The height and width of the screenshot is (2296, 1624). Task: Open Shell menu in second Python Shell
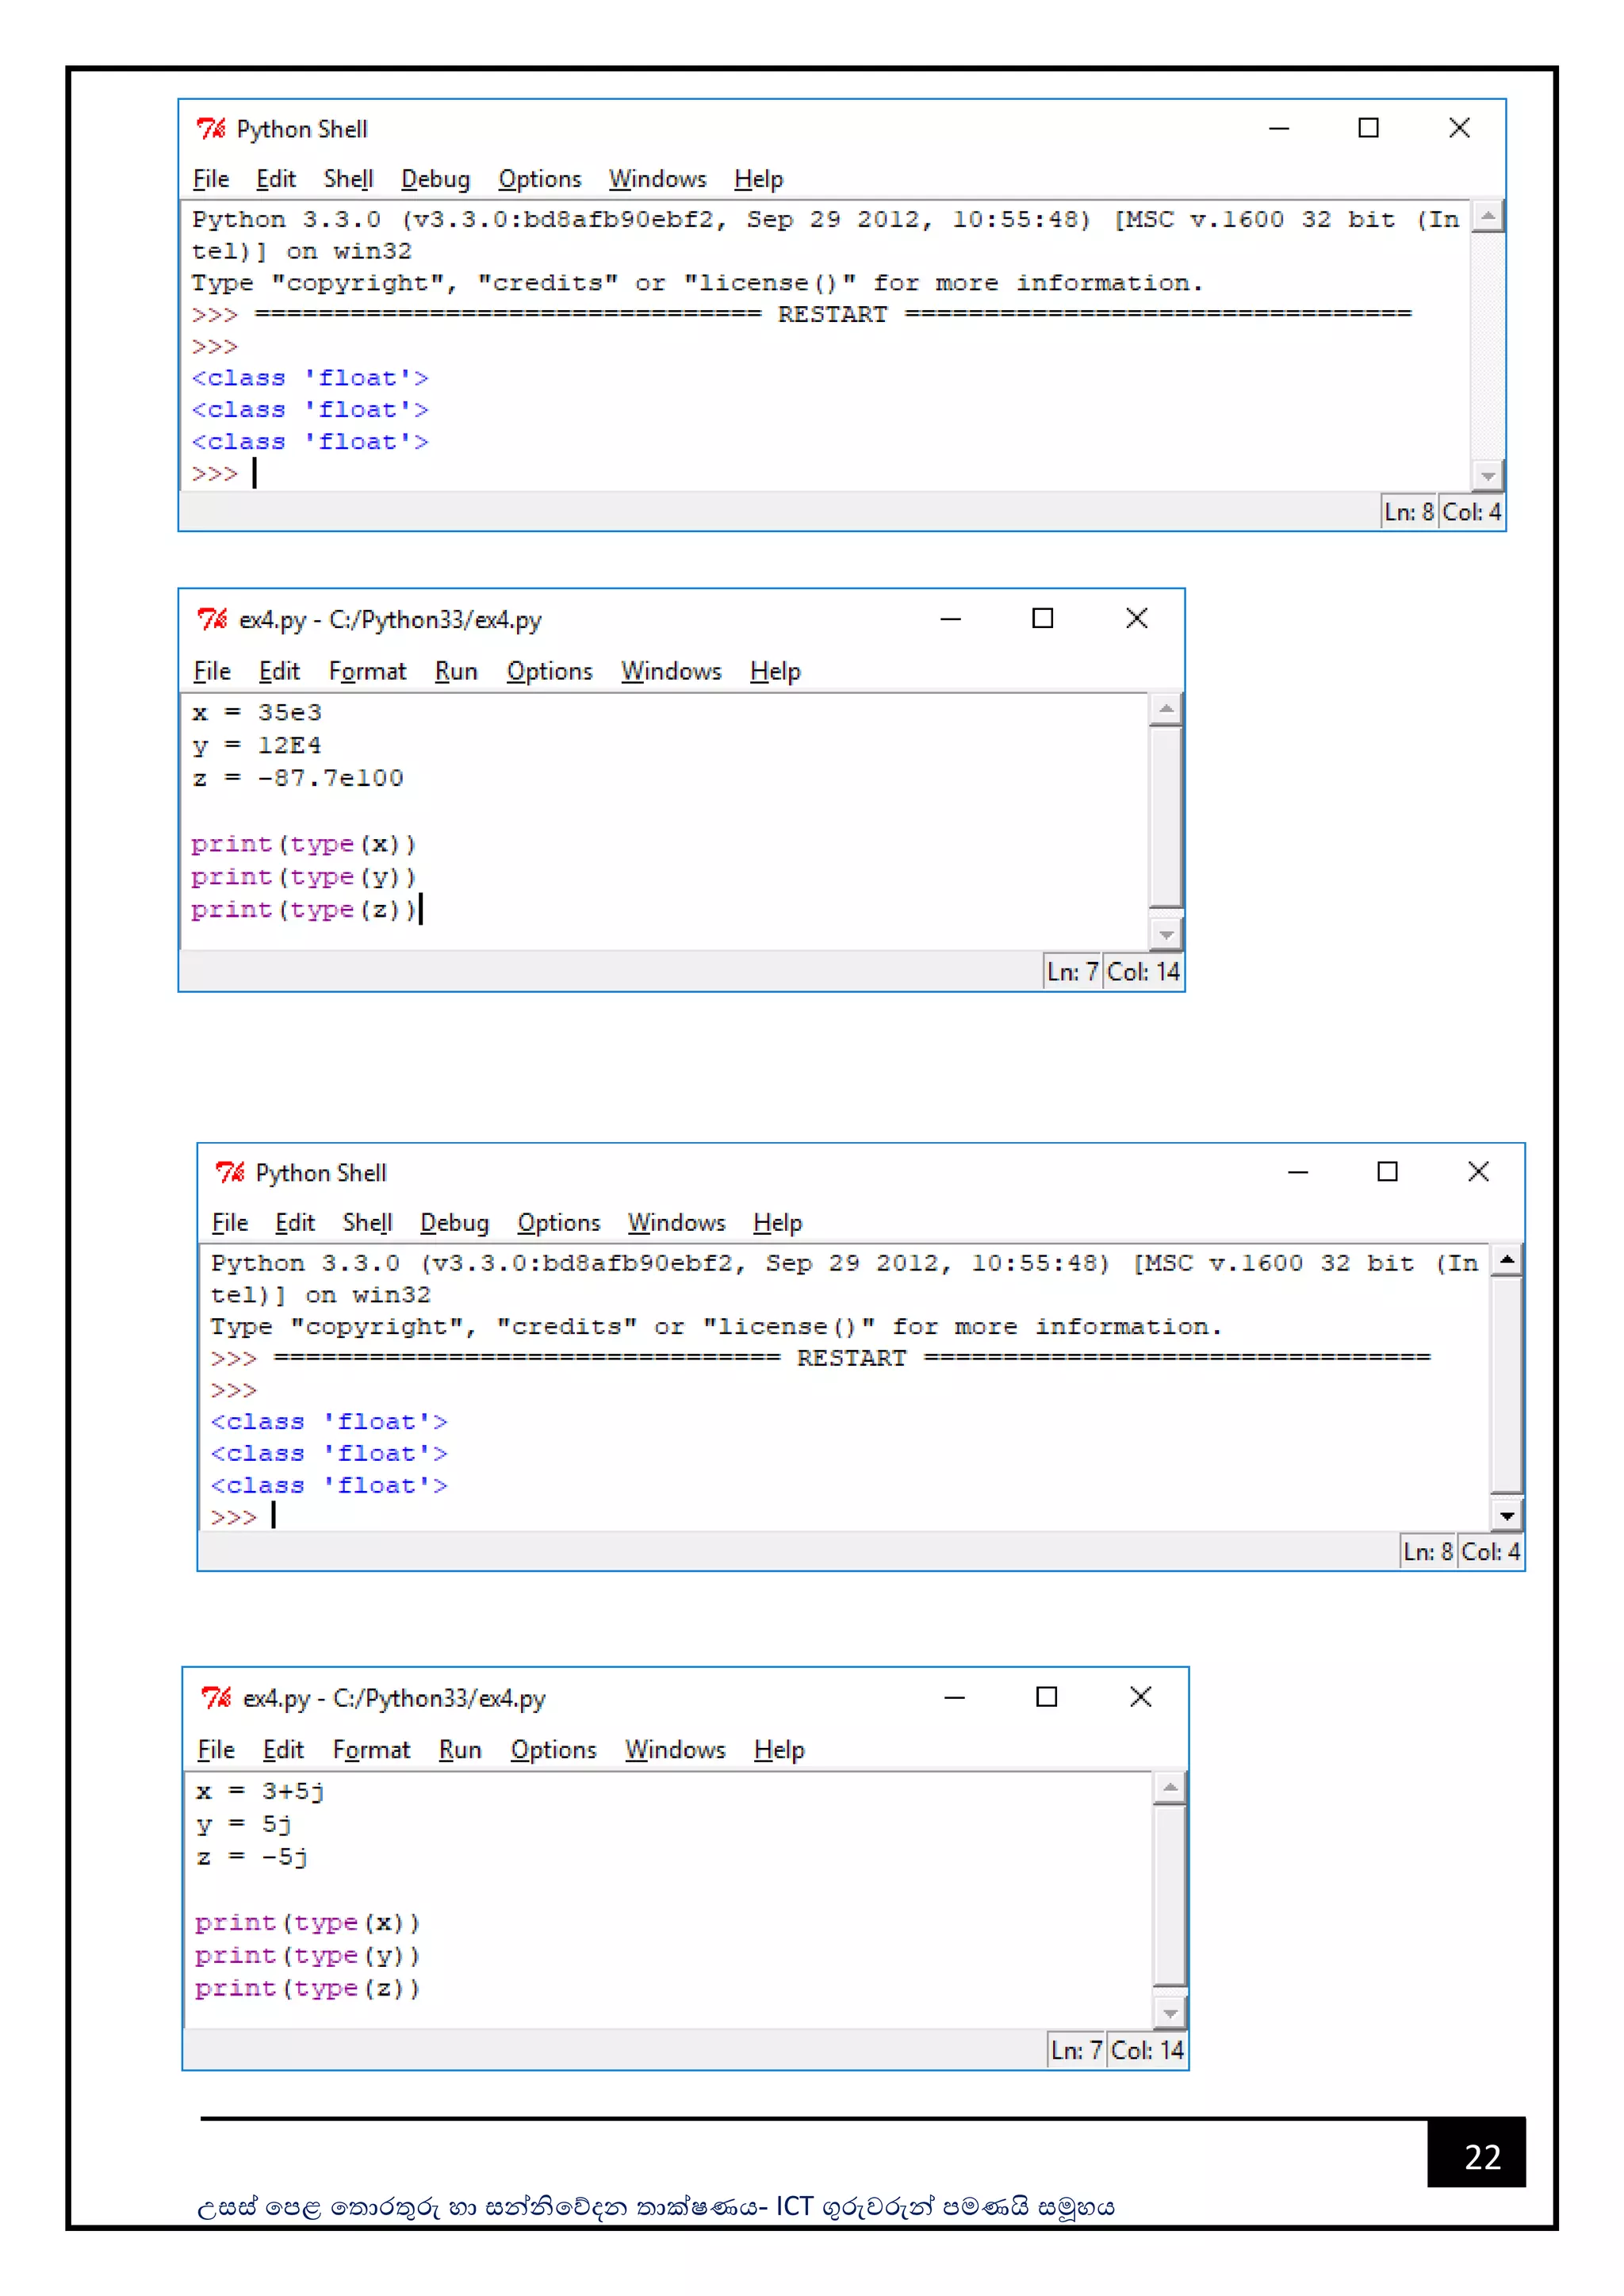point(367,1223)
